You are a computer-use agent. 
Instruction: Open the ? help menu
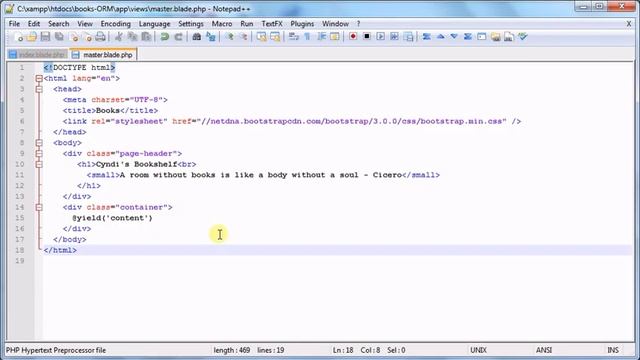click(x=358, y=24)
